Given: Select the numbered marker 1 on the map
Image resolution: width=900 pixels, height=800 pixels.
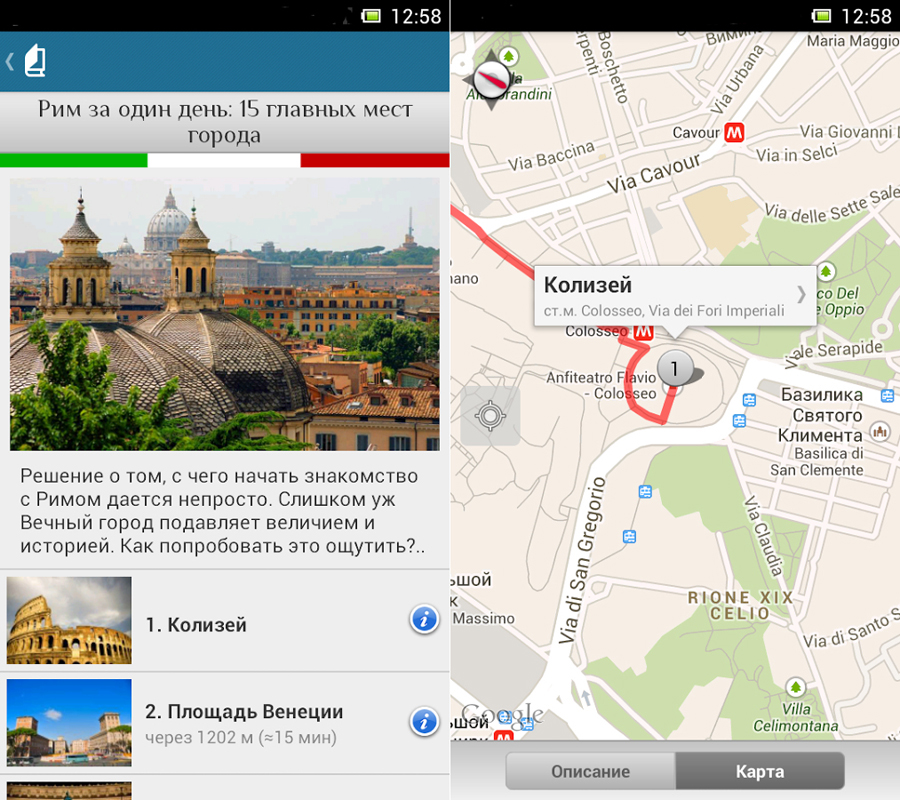Looking at the screenshot, I should (x=675, y=368).
